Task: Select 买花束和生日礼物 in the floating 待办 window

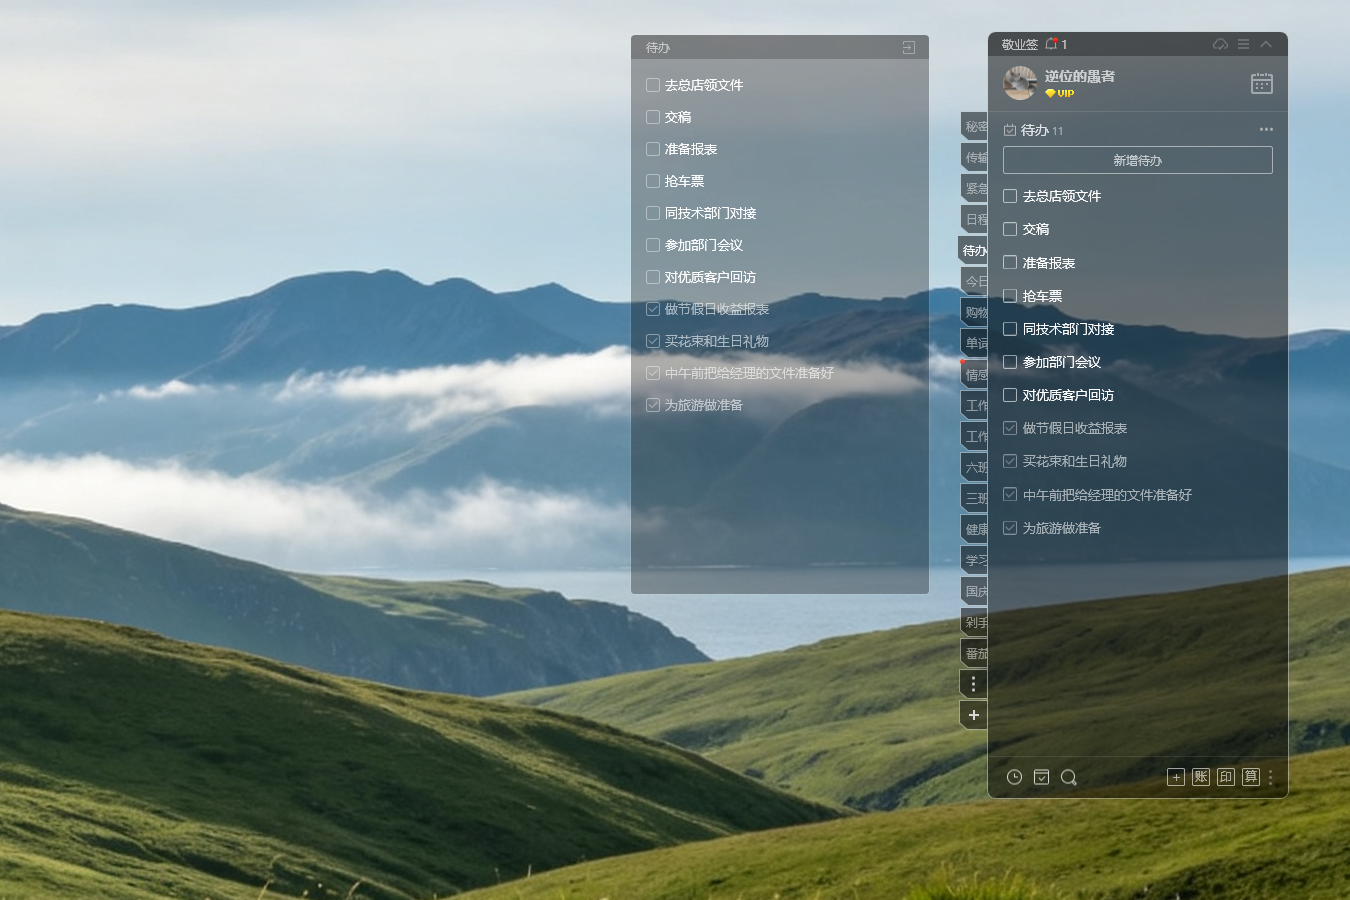Action: click(x=717, y=341)
